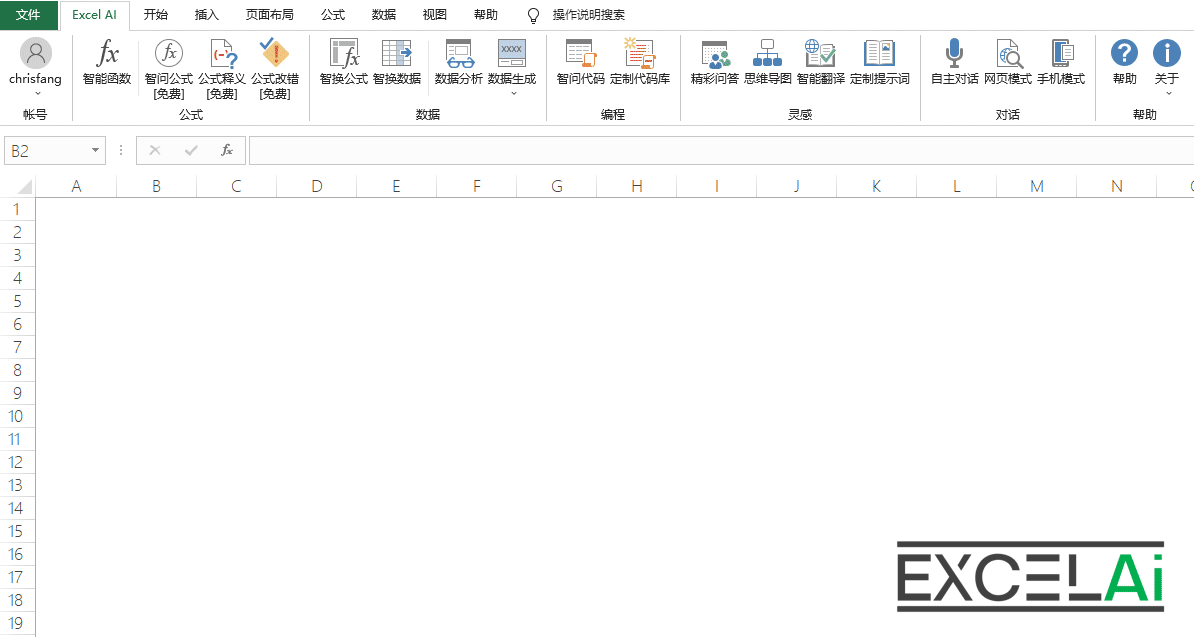
Task: Click the 公式改错 formula correction icon
Action: [x=275, y=54]
